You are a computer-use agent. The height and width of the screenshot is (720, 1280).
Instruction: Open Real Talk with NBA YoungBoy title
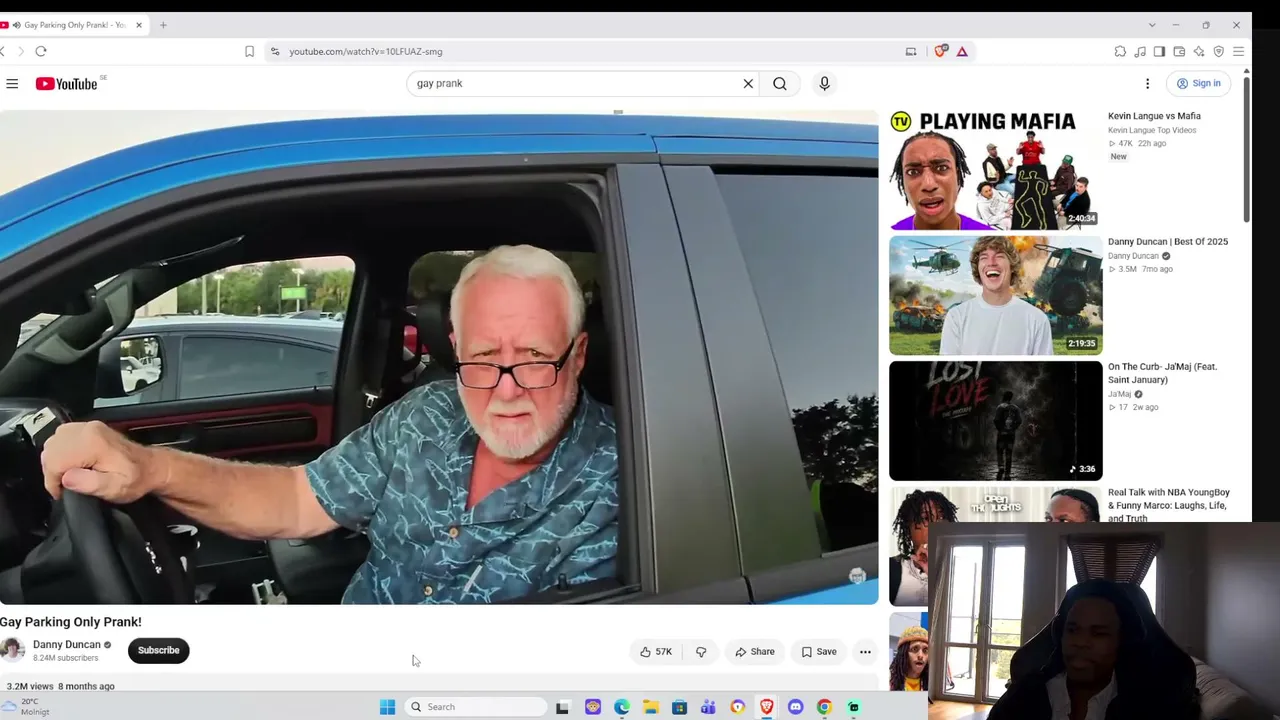click(1169, 505)
